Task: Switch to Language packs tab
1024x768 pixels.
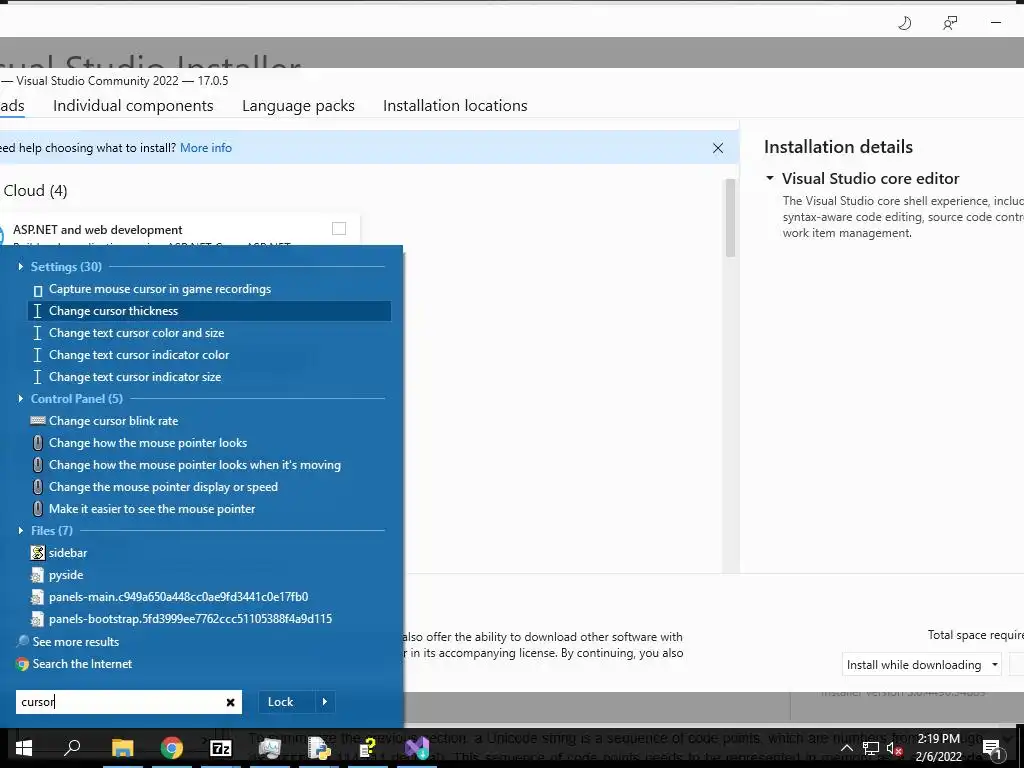Action: (298, 106)
